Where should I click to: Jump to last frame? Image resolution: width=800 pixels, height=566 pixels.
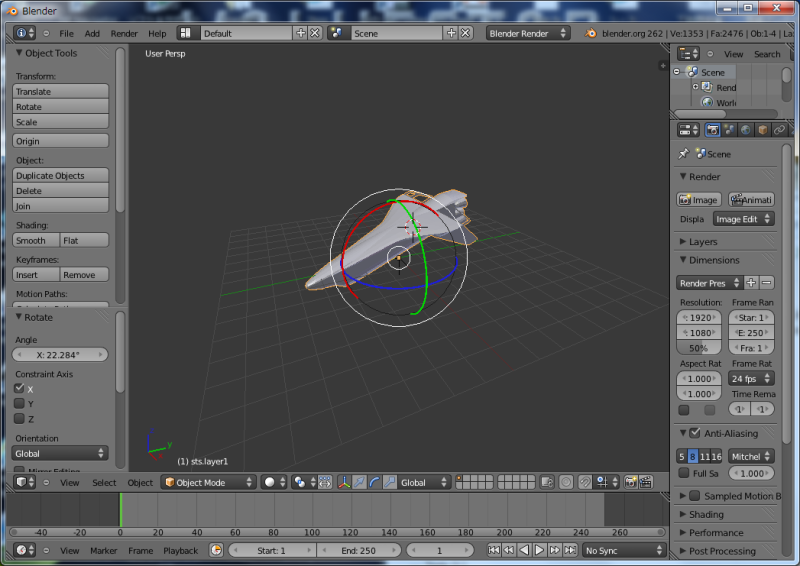point(570,550)
